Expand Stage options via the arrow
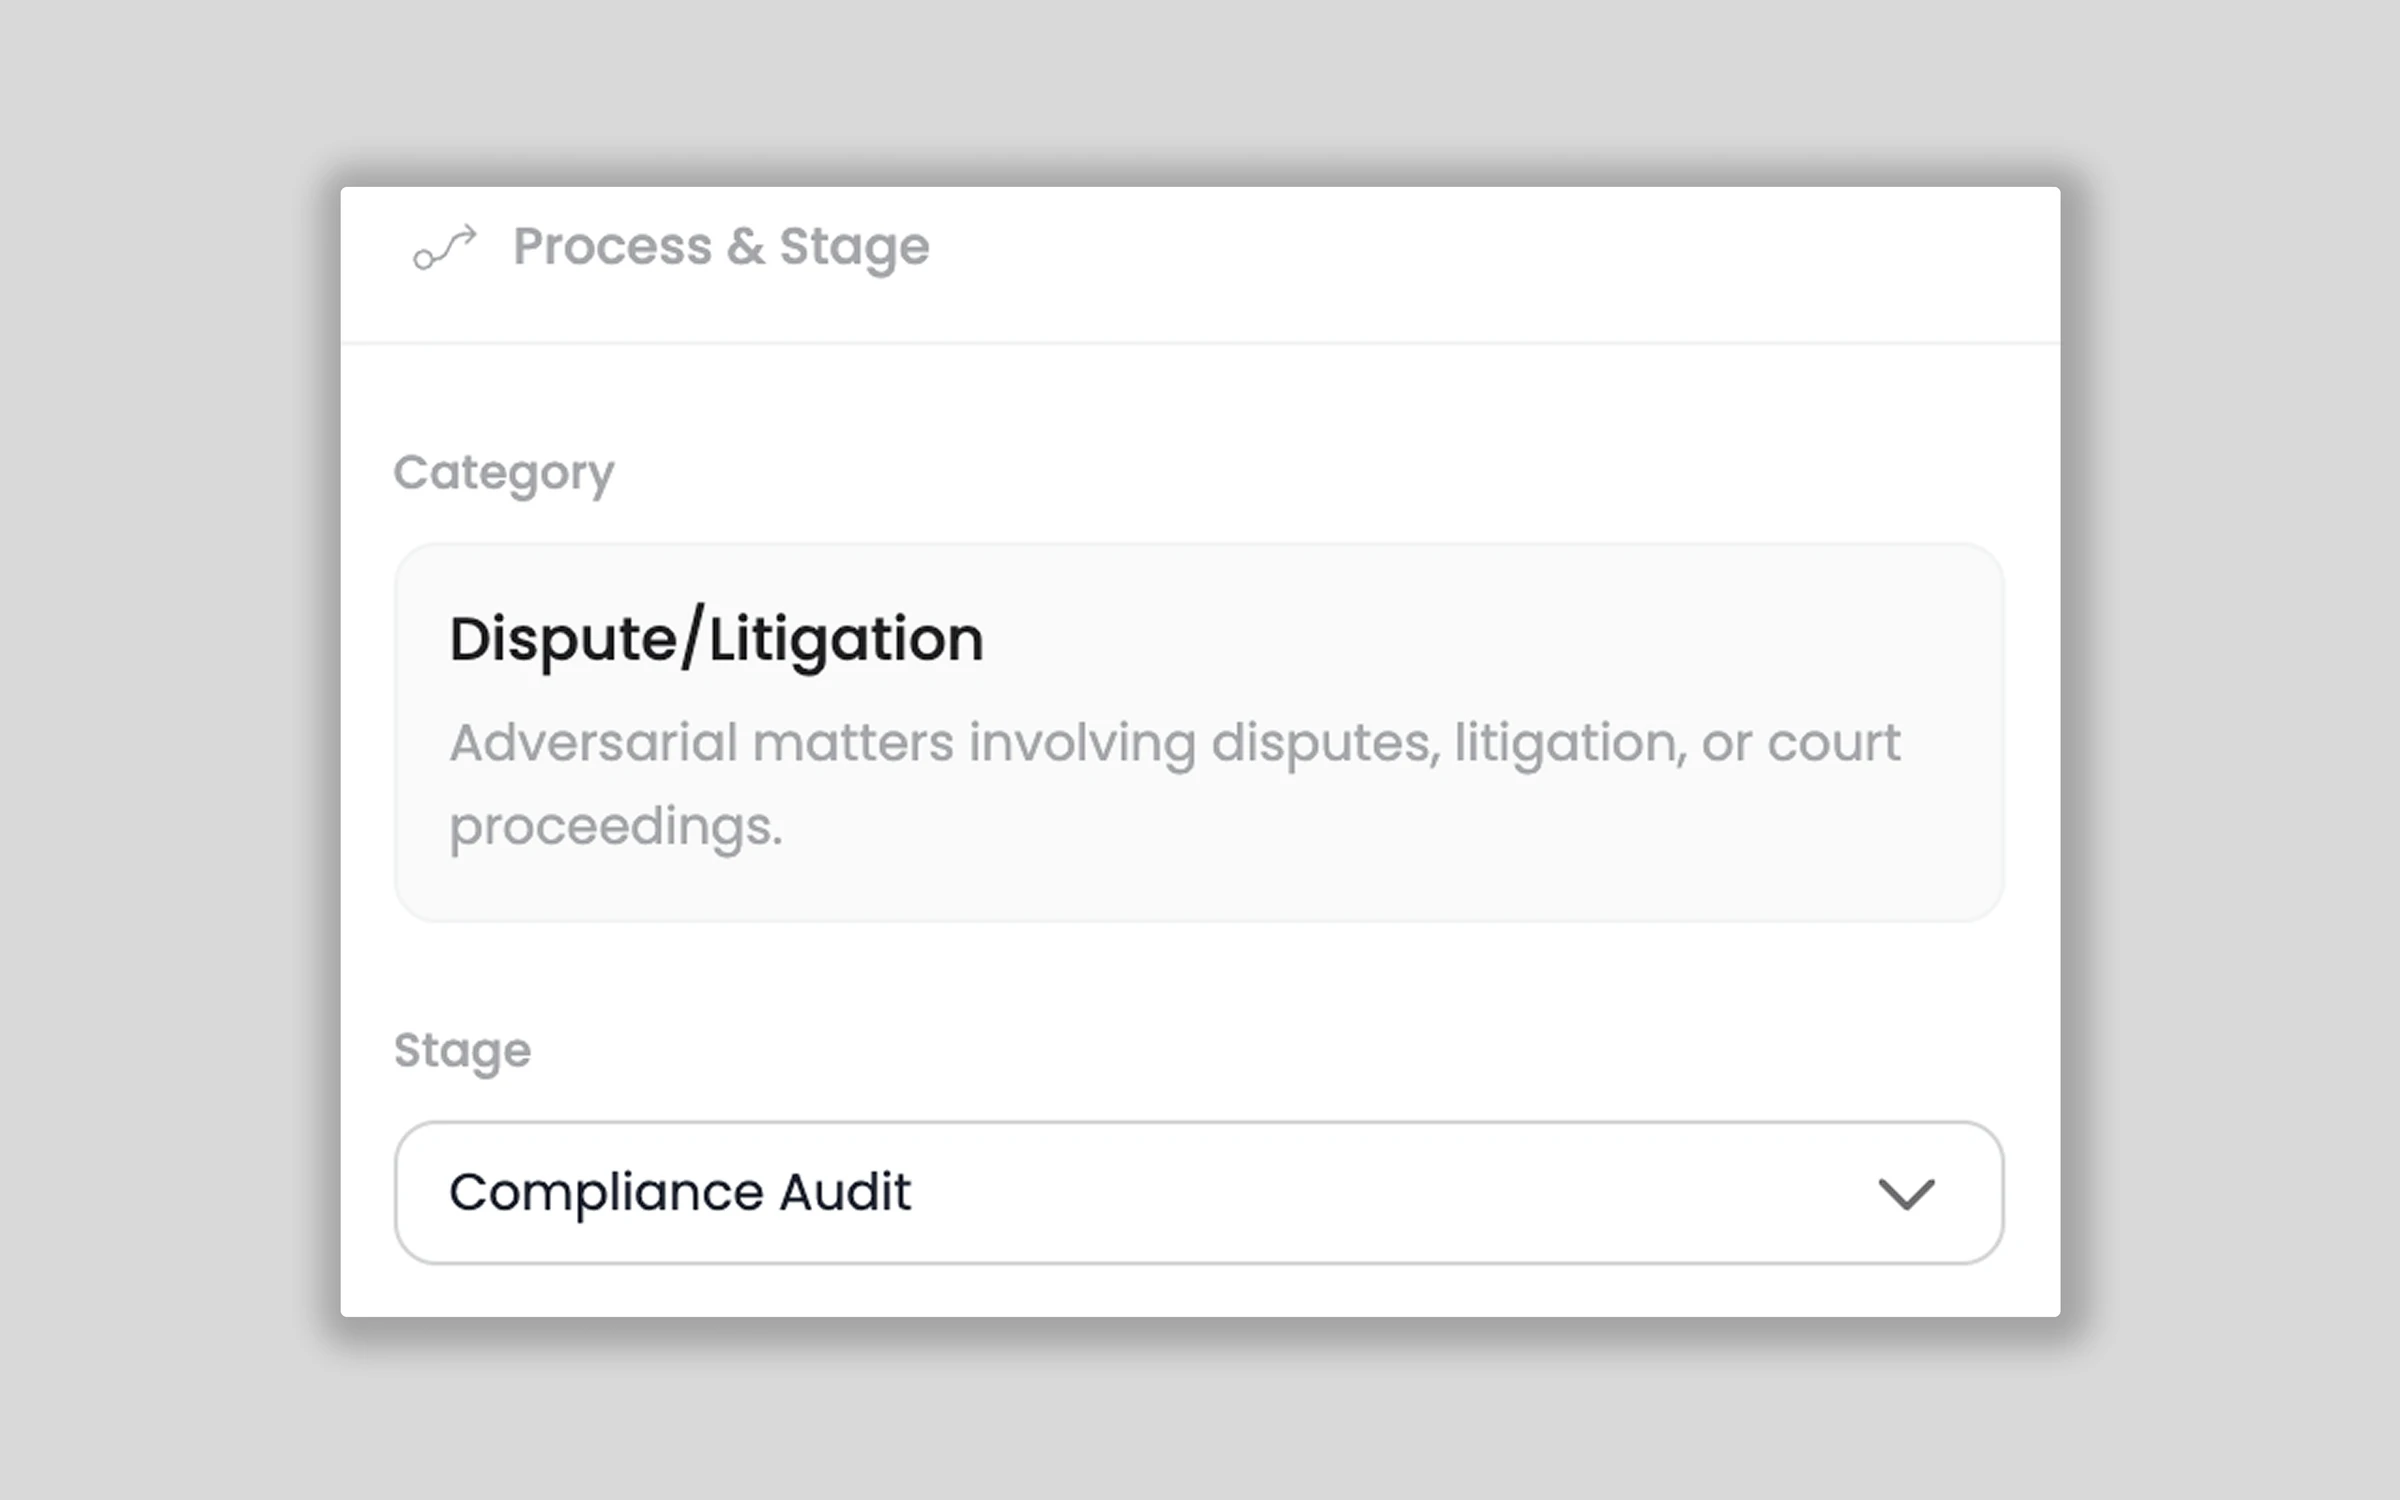2400x1500 pixels. tap(1906, 1193)
